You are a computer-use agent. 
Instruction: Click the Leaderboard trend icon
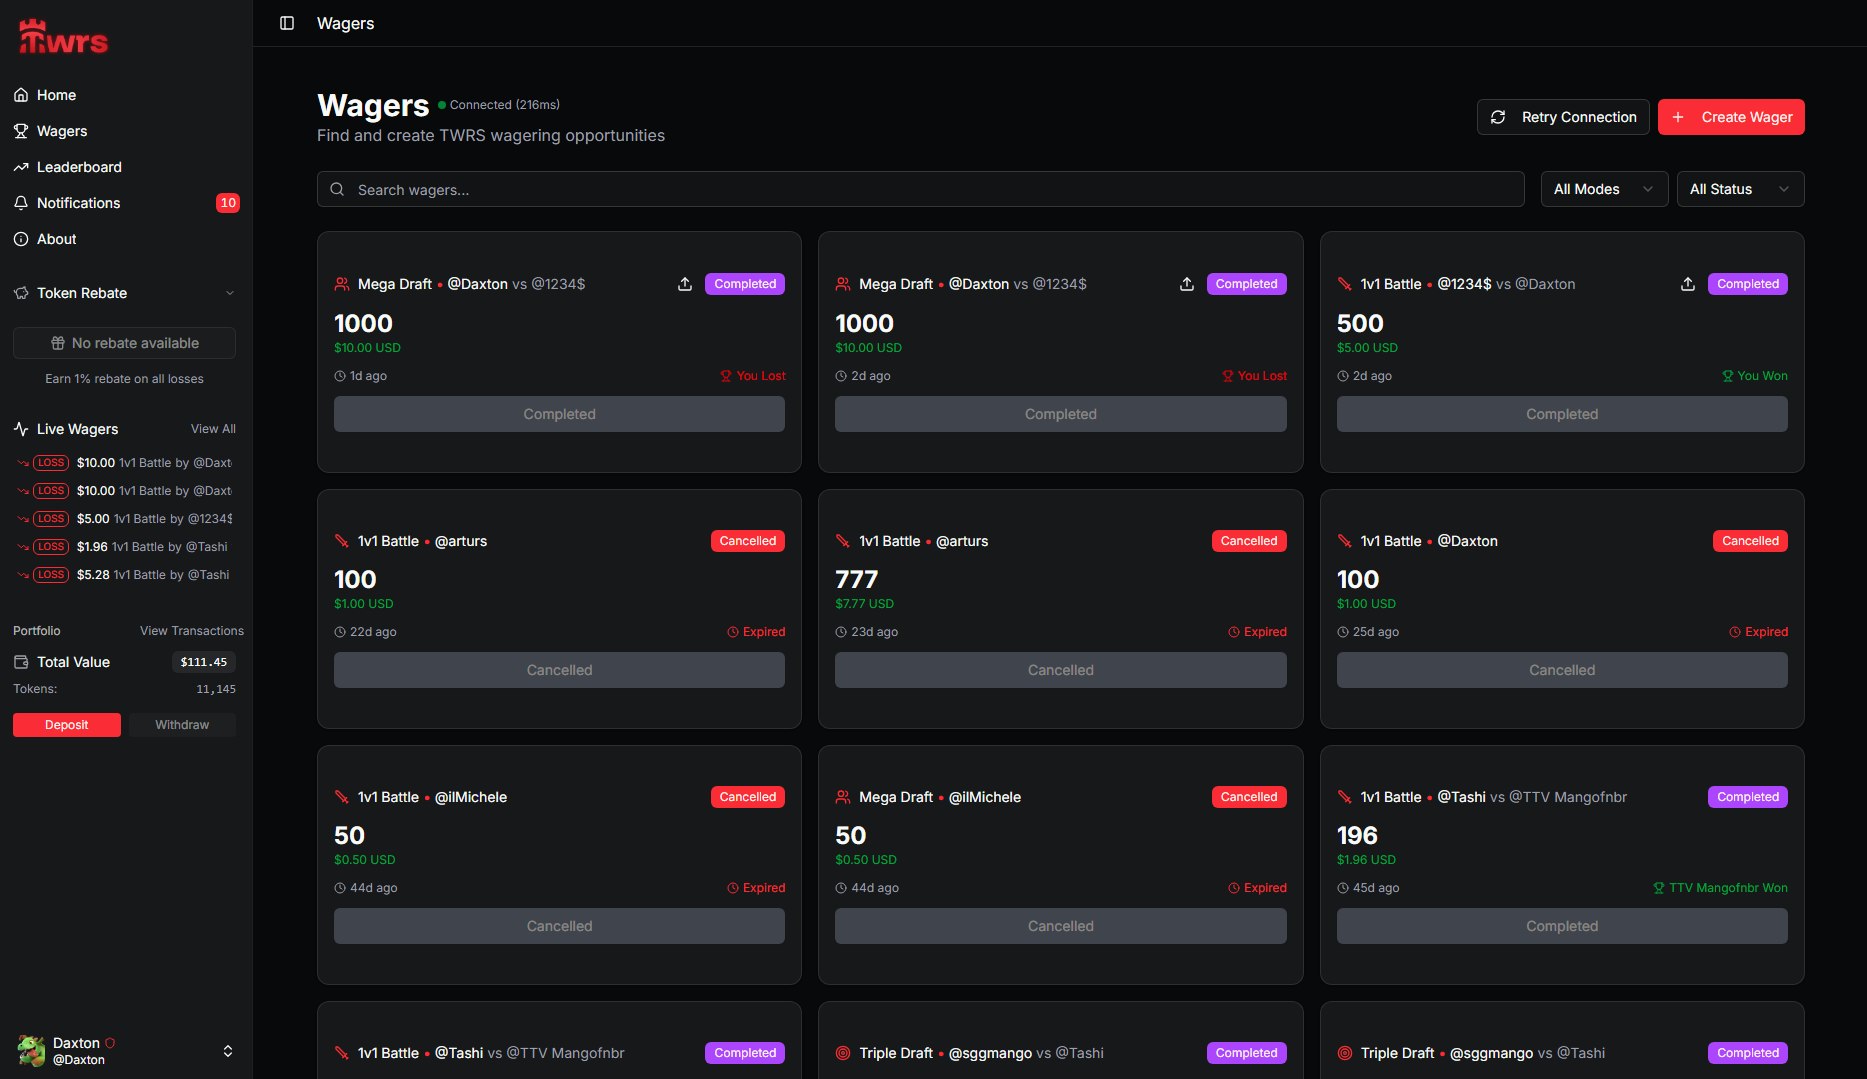(21, 167)
